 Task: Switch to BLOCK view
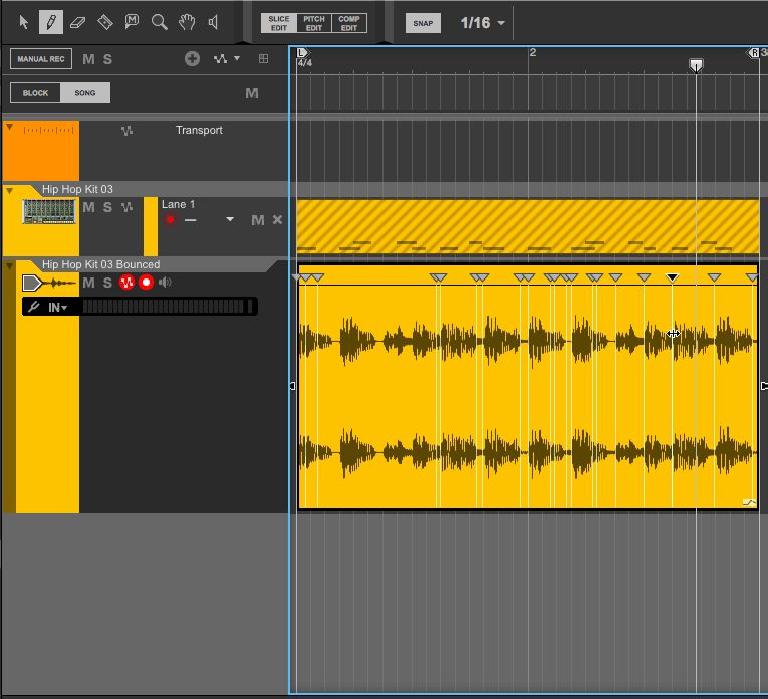click(35, 93)
